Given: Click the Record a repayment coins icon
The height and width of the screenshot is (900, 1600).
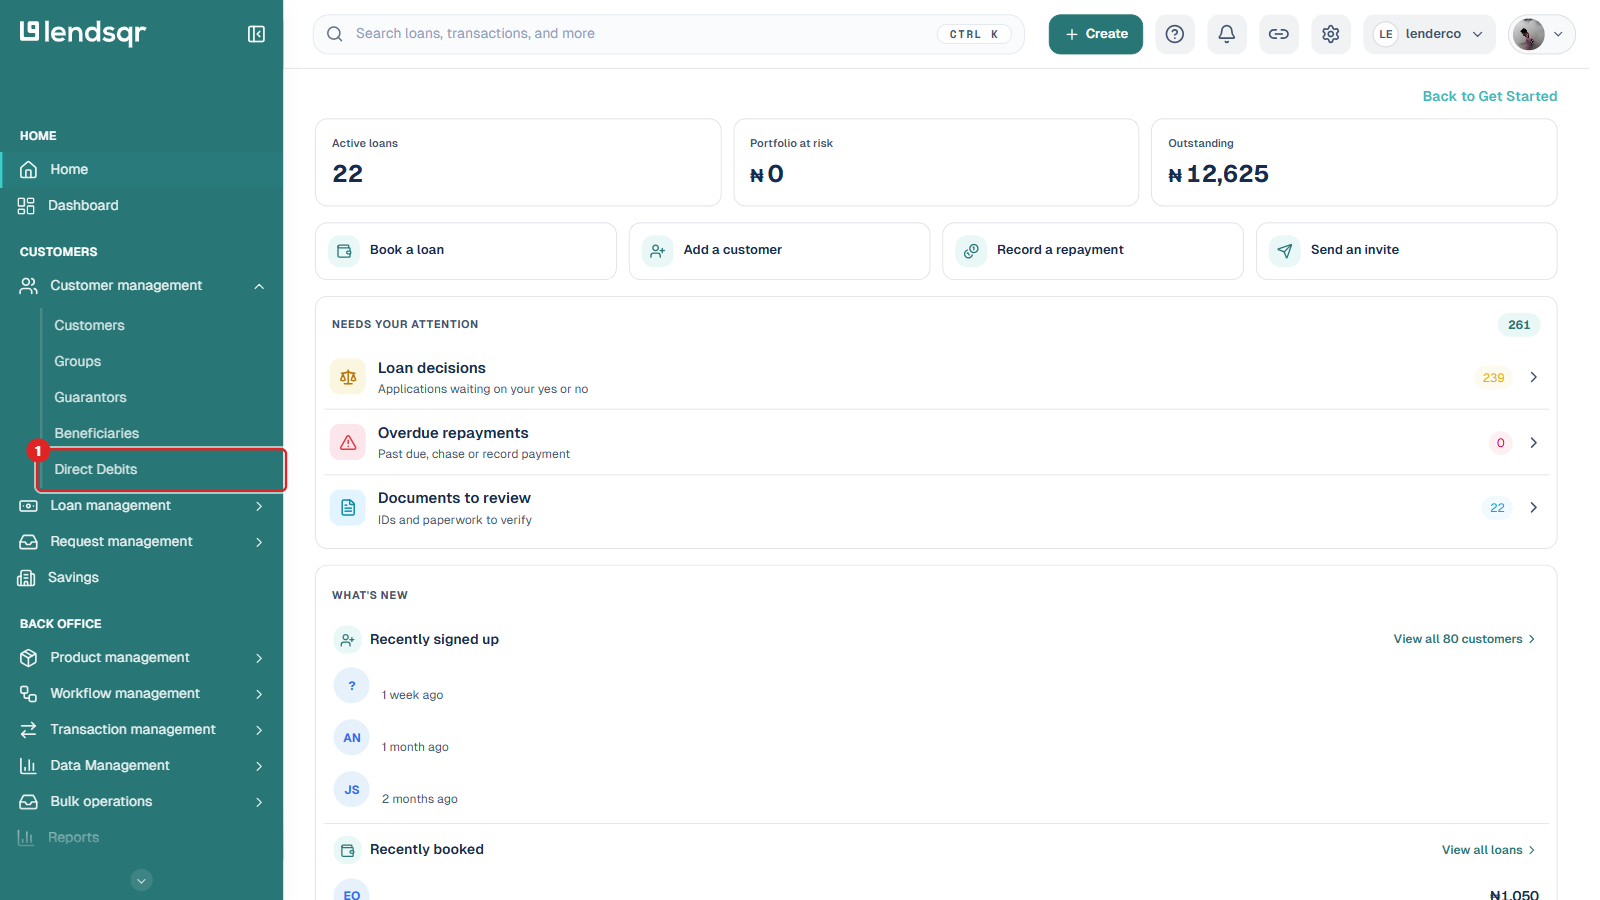Looking at the screenshot, I should (971, 251).
